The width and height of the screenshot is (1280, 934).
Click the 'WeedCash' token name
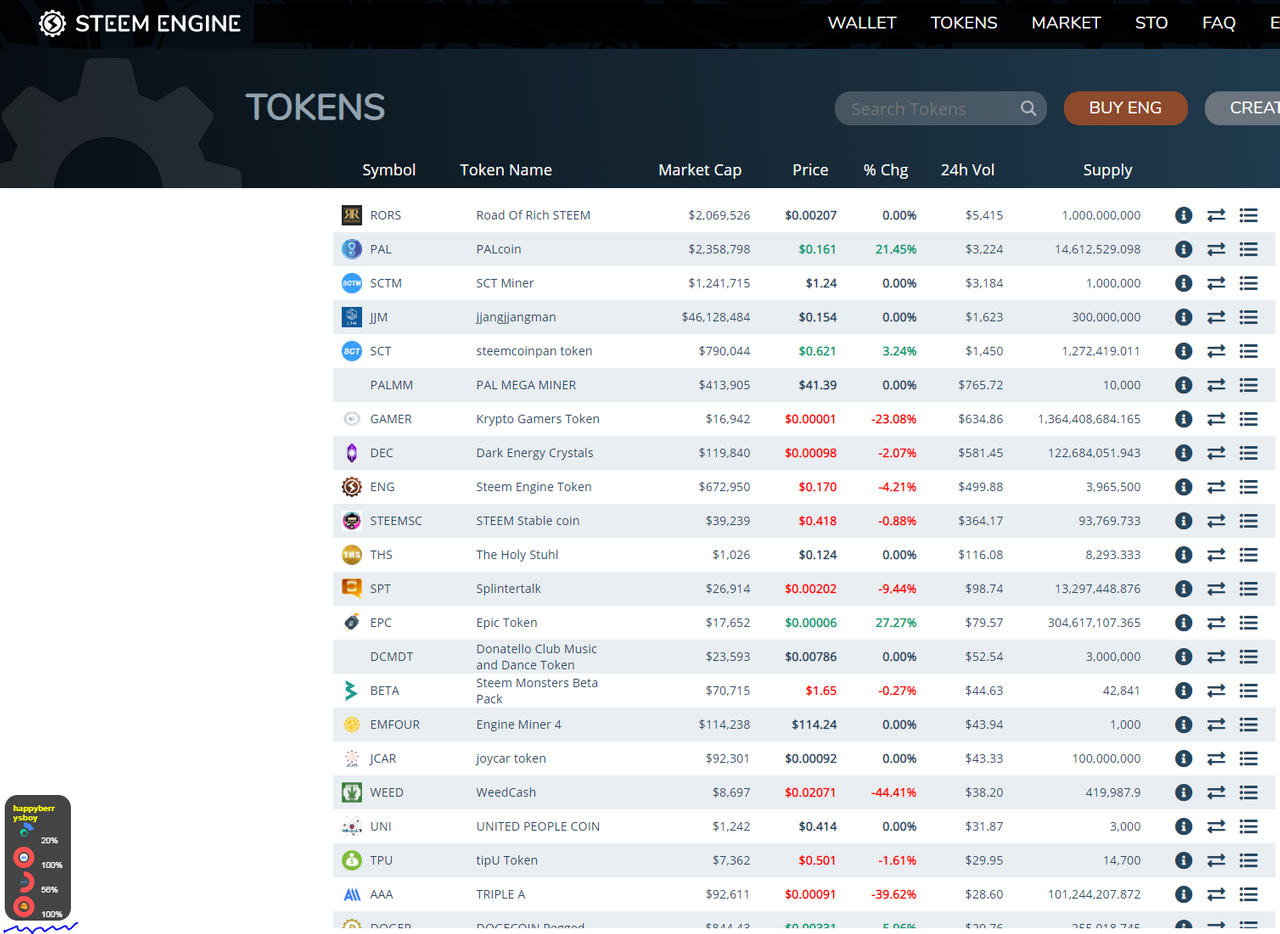pyautogui.click(x=506, y=793)
